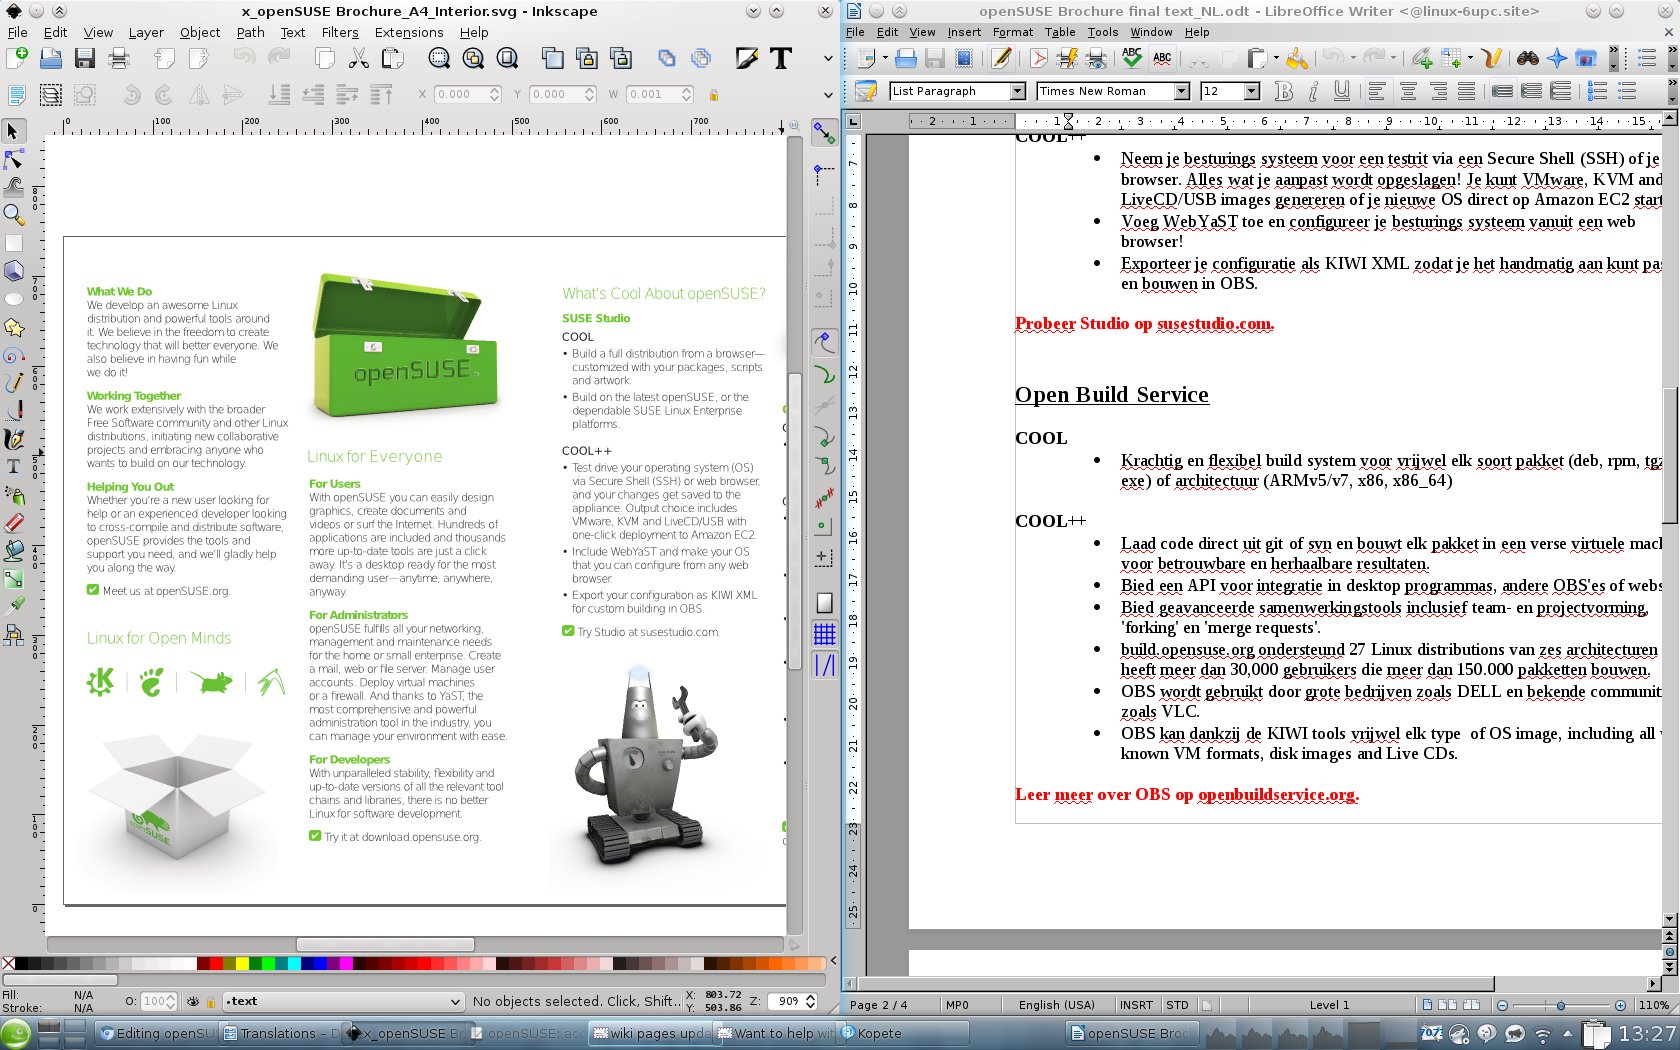The height and width of the screenshot is (1050, 1680).
Task: Select the Inkscape Text tool in toolbox
Action: click(14, 467)
